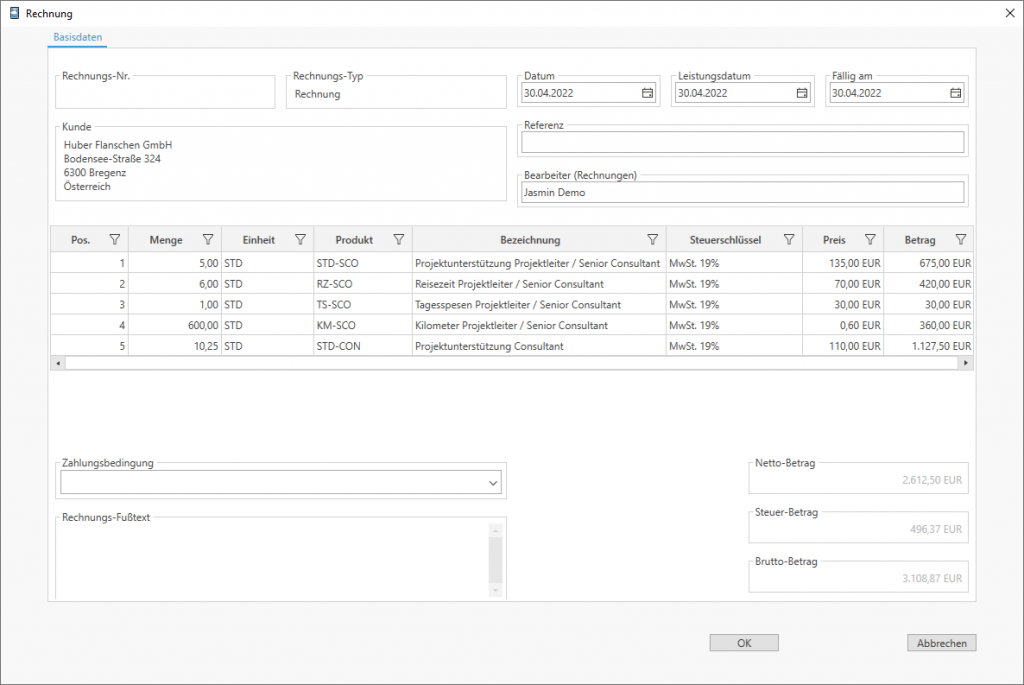Click the Rechnungs-Typ field showing Rechnung

pos(396,94)
